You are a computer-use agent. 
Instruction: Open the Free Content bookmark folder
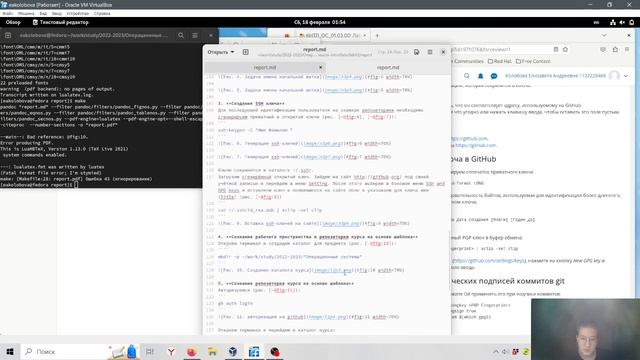pos(533,61)
